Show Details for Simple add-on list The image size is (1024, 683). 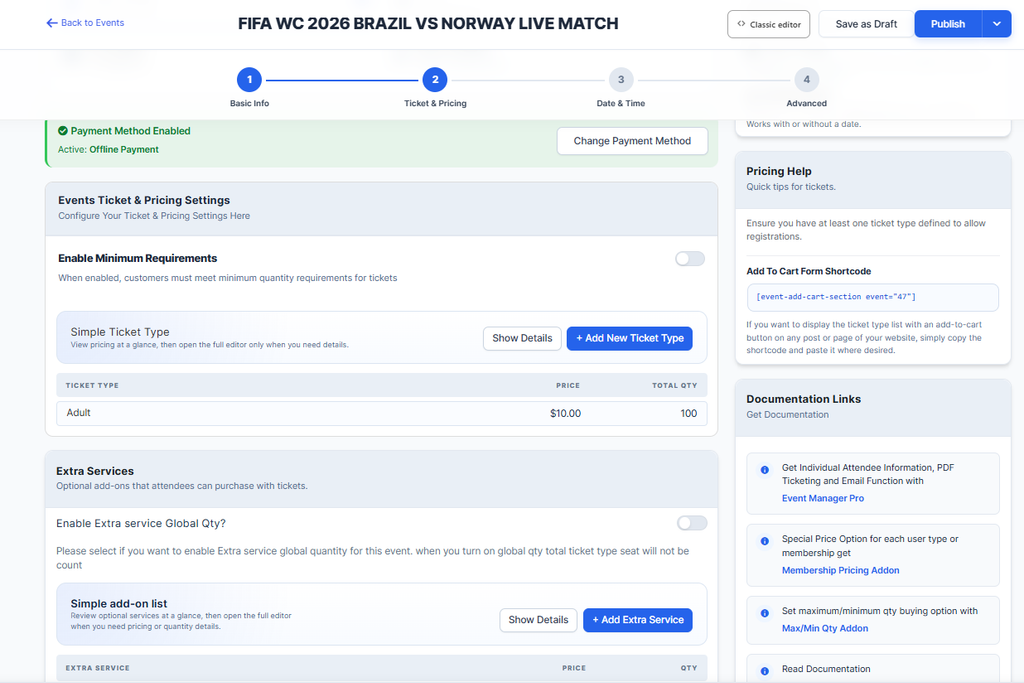click(538, 620)
